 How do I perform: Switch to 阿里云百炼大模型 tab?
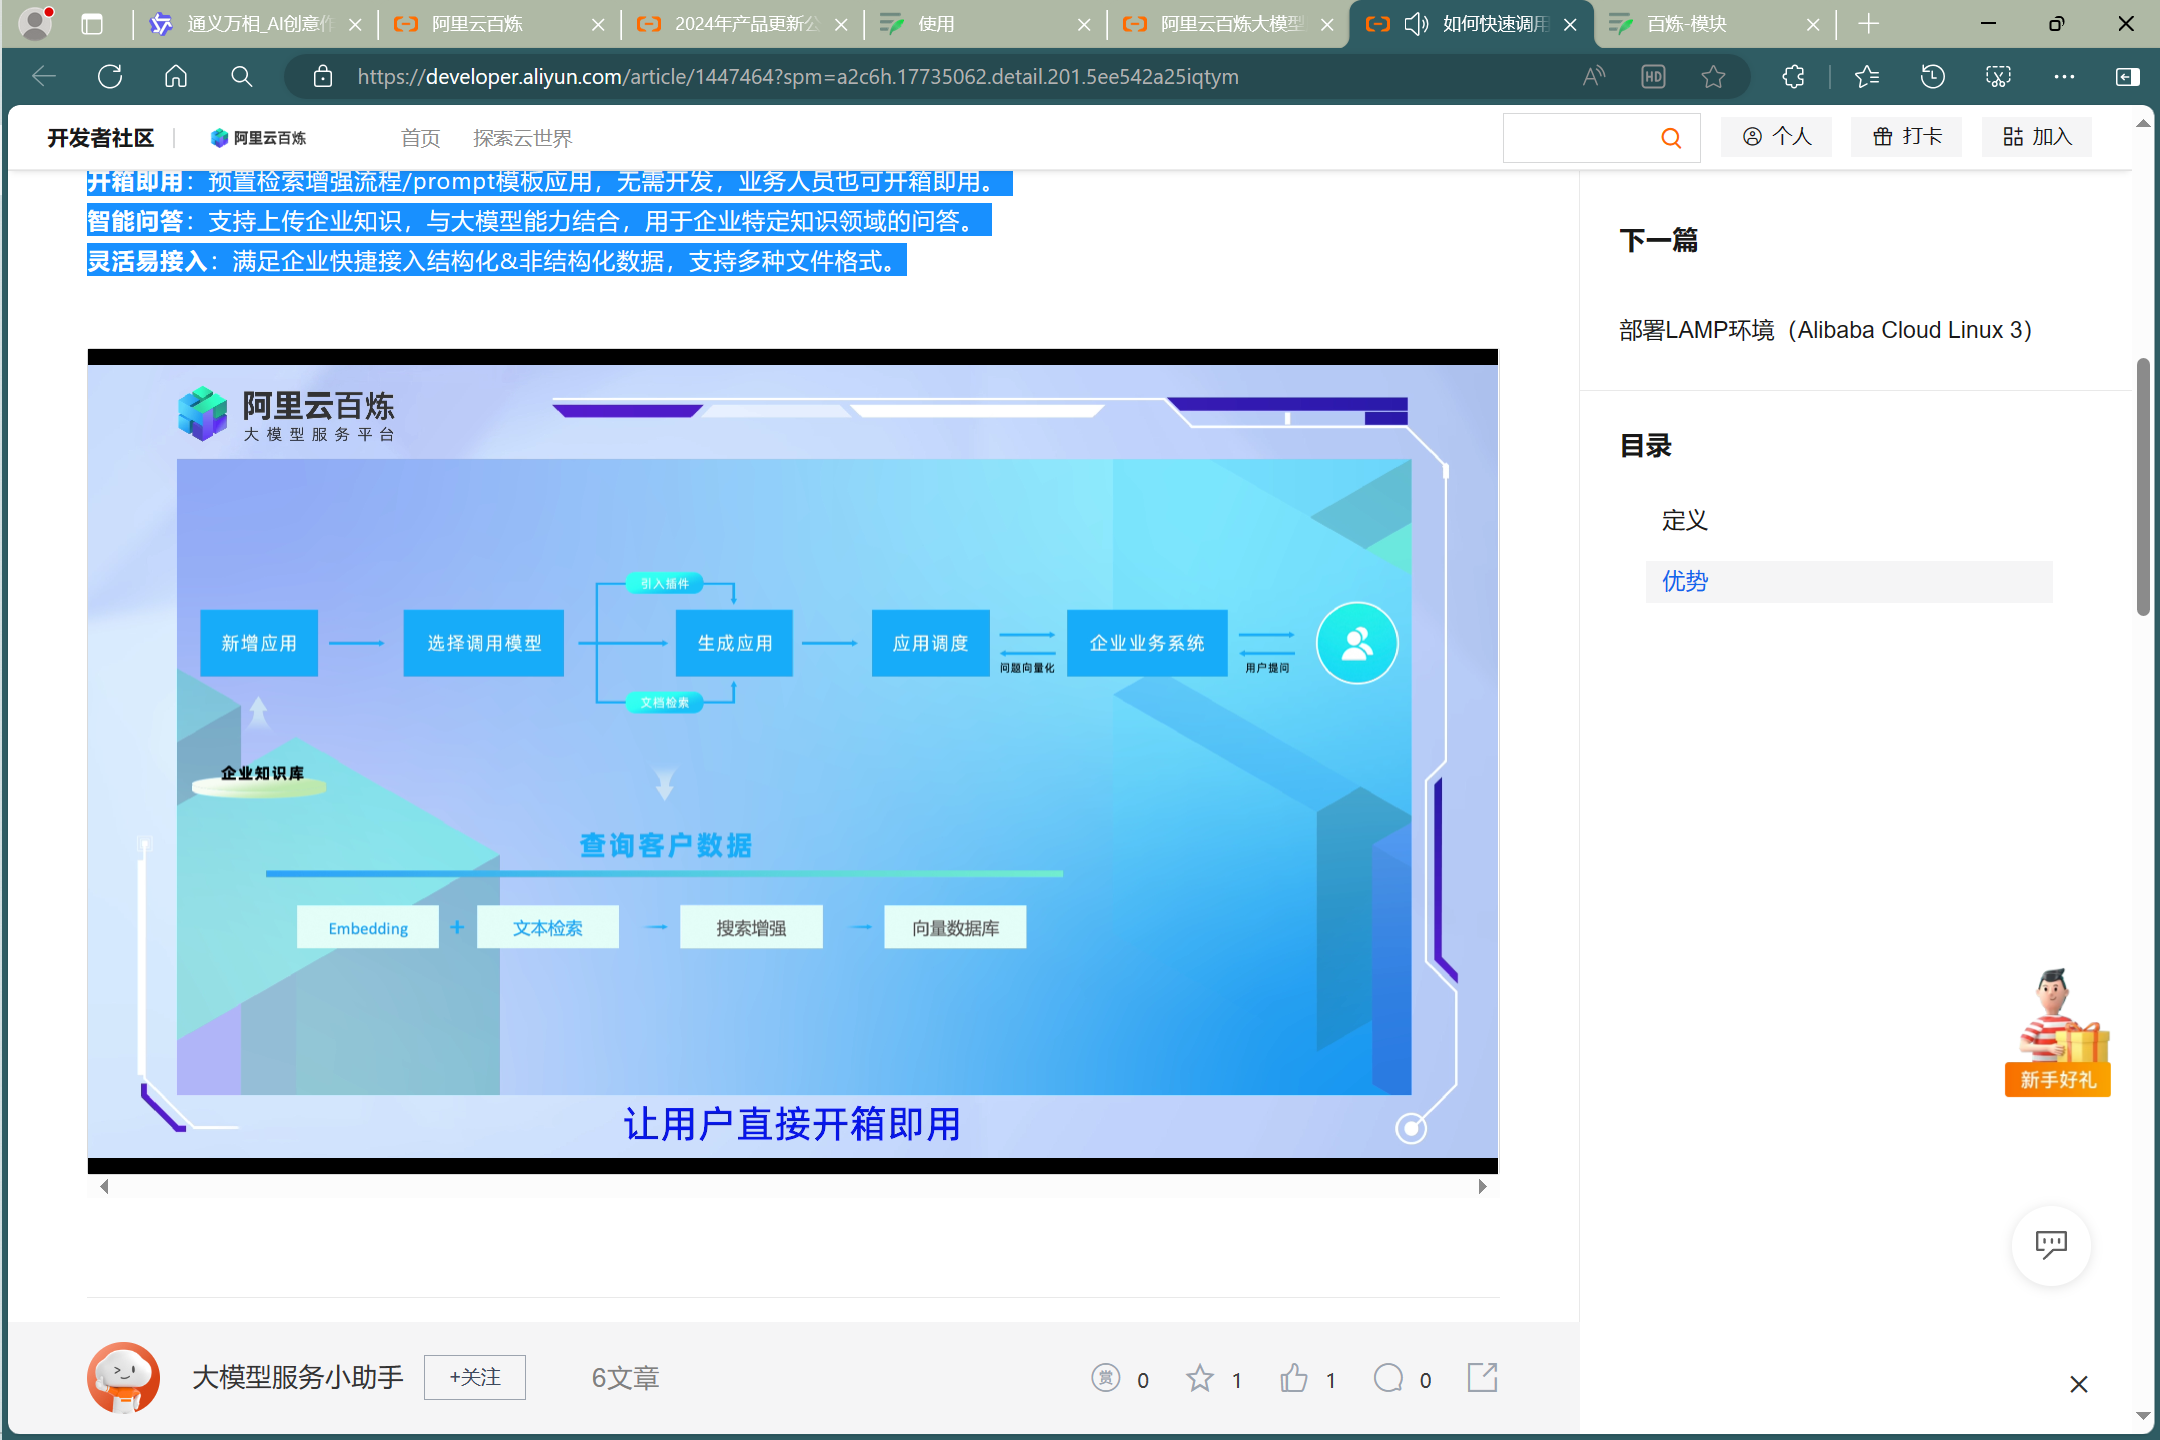coord(1230,24)
